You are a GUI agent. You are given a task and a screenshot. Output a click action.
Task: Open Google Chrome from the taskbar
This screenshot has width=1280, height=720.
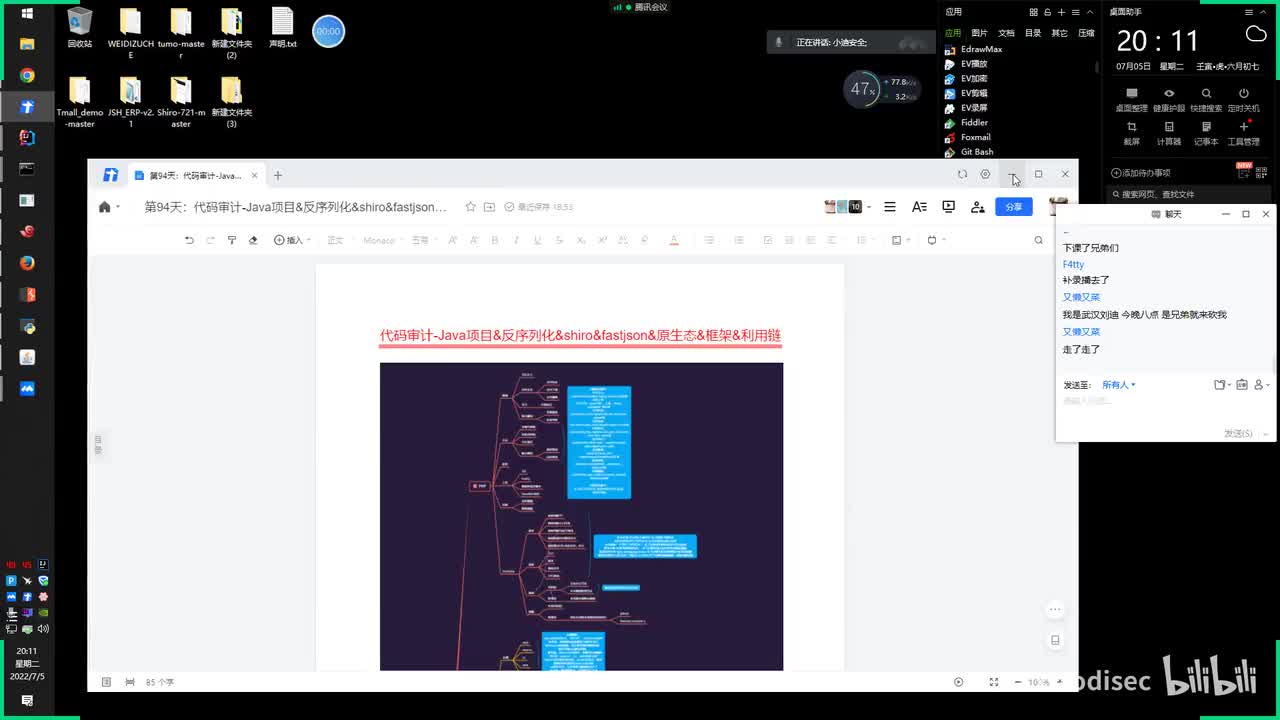click(x=27, y=76)
